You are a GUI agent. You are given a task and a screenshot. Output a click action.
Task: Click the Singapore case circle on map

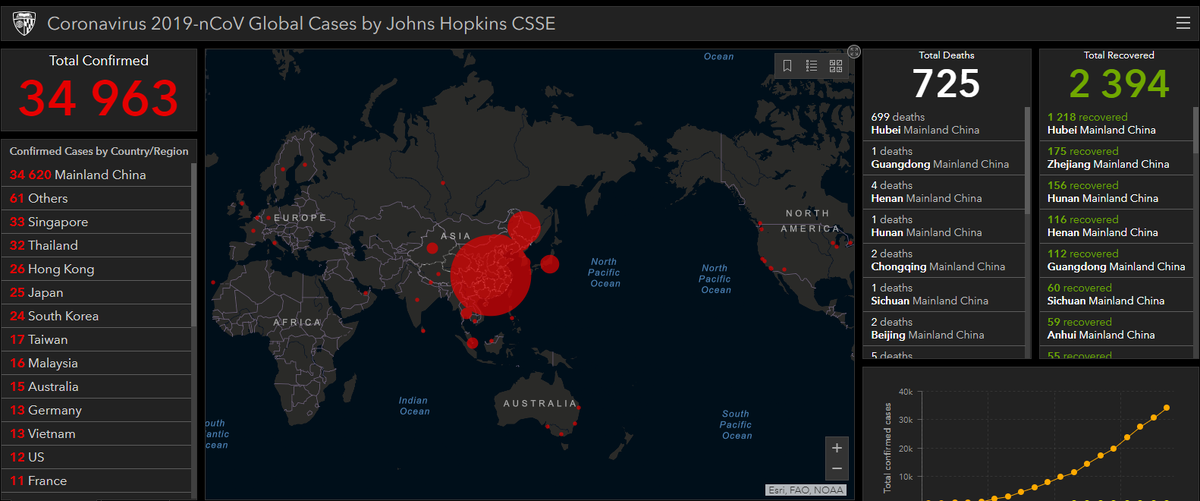tap(473, 343)
